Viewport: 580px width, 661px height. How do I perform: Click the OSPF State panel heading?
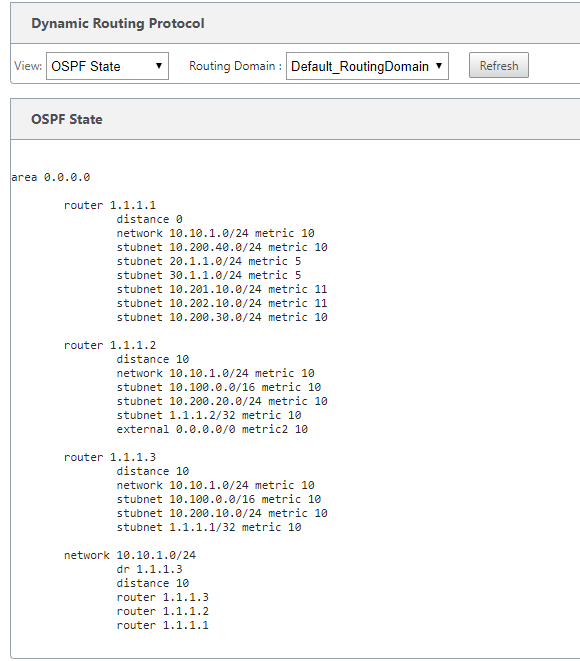(x=67, y=119)
